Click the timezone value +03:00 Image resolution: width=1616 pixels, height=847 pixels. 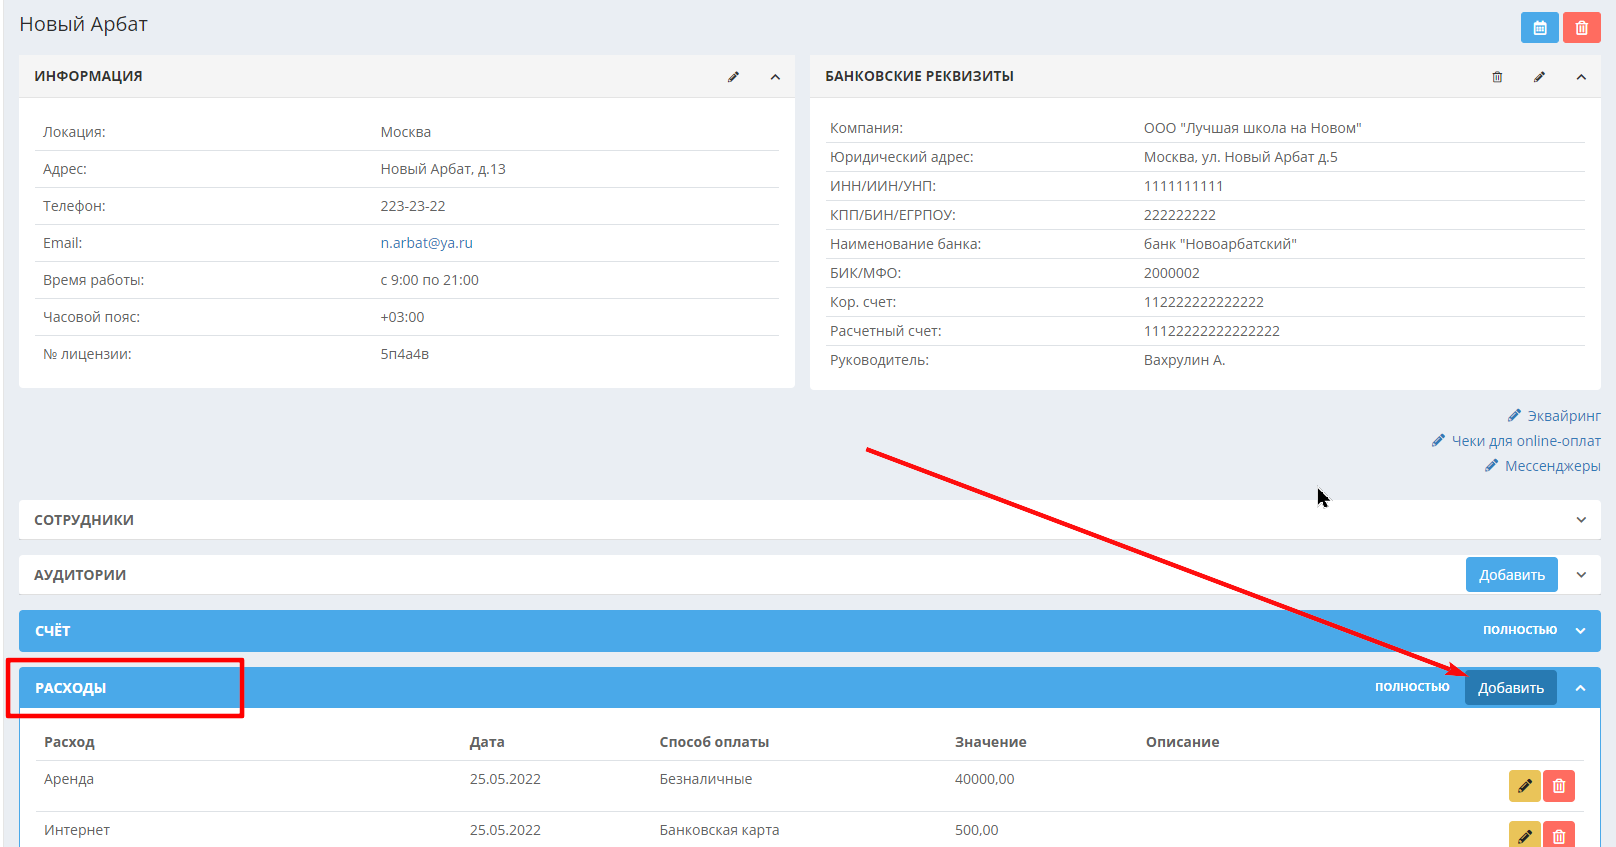(x=402, y=317)
